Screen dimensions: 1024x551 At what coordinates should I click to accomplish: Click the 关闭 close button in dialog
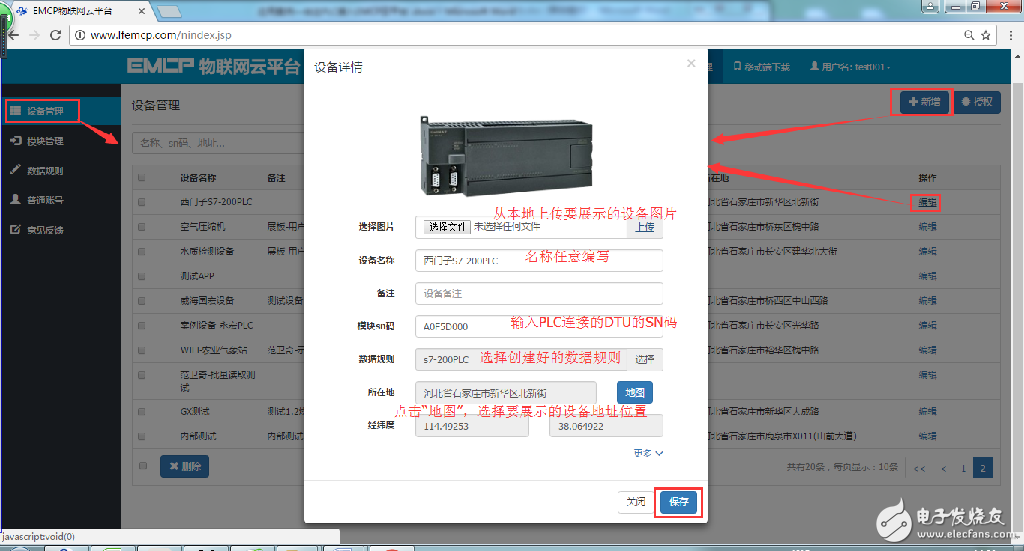(x=635, y=501)
